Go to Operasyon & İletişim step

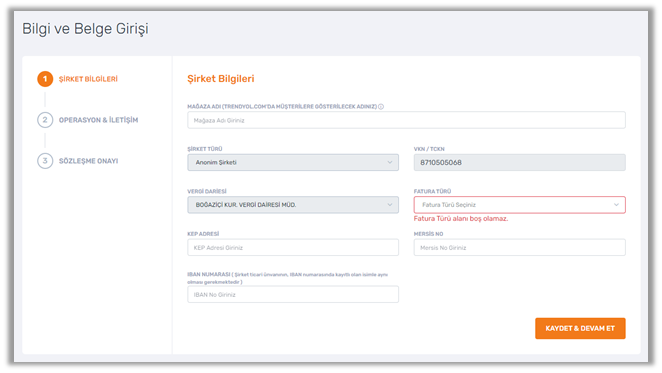click(x=98, y=120)
